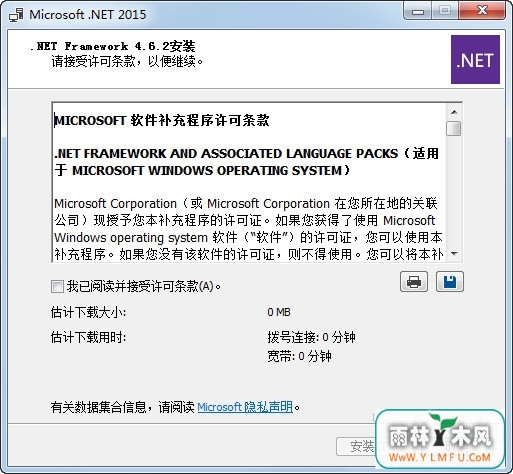Click the heading MICROSOFT 软件补充程序许可条款
Viewport: 513px width, 474px height.
coord(162,121)
